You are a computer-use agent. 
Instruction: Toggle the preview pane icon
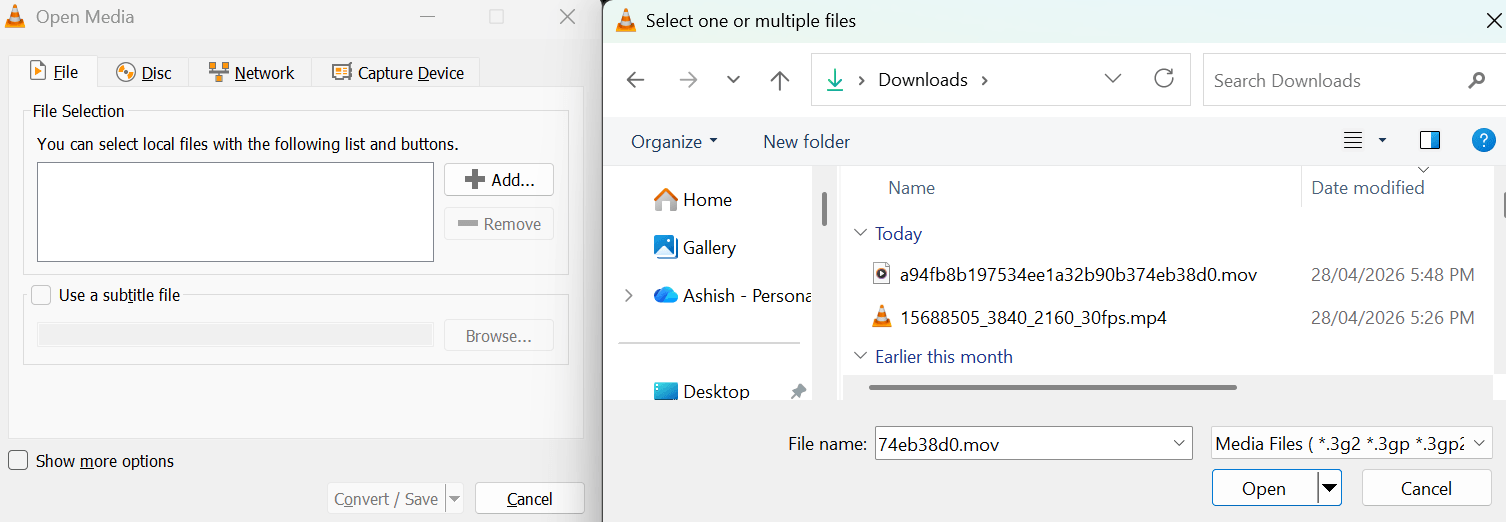click(1430, 140)
